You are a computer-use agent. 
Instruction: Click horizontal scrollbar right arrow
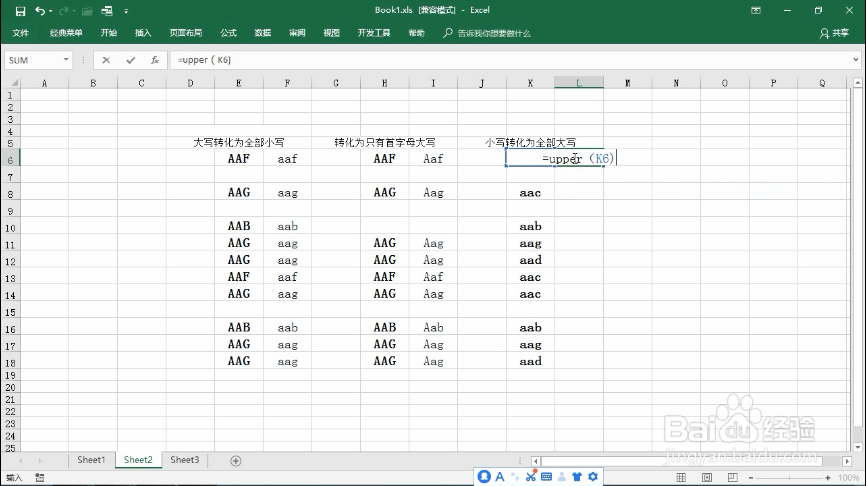coord(847,461)
